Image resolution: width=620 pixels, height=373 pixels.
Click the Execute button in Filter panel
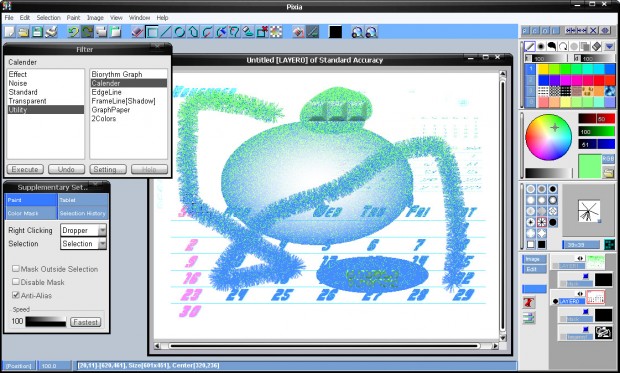(25, 169)
